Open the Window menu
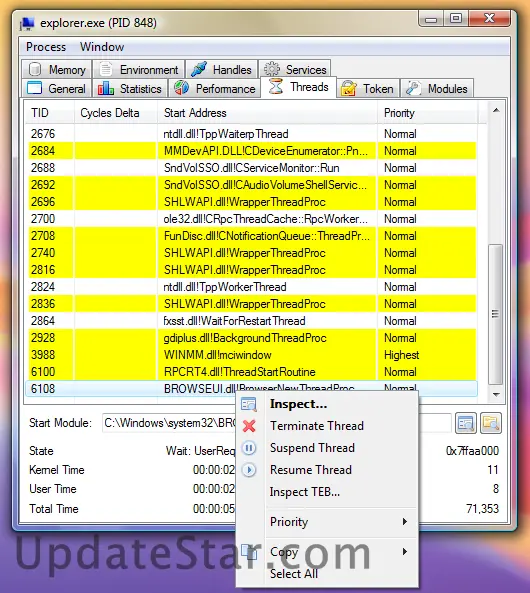Image resolution: width=530 pixels, height=593 pixels. coord(102,47)
